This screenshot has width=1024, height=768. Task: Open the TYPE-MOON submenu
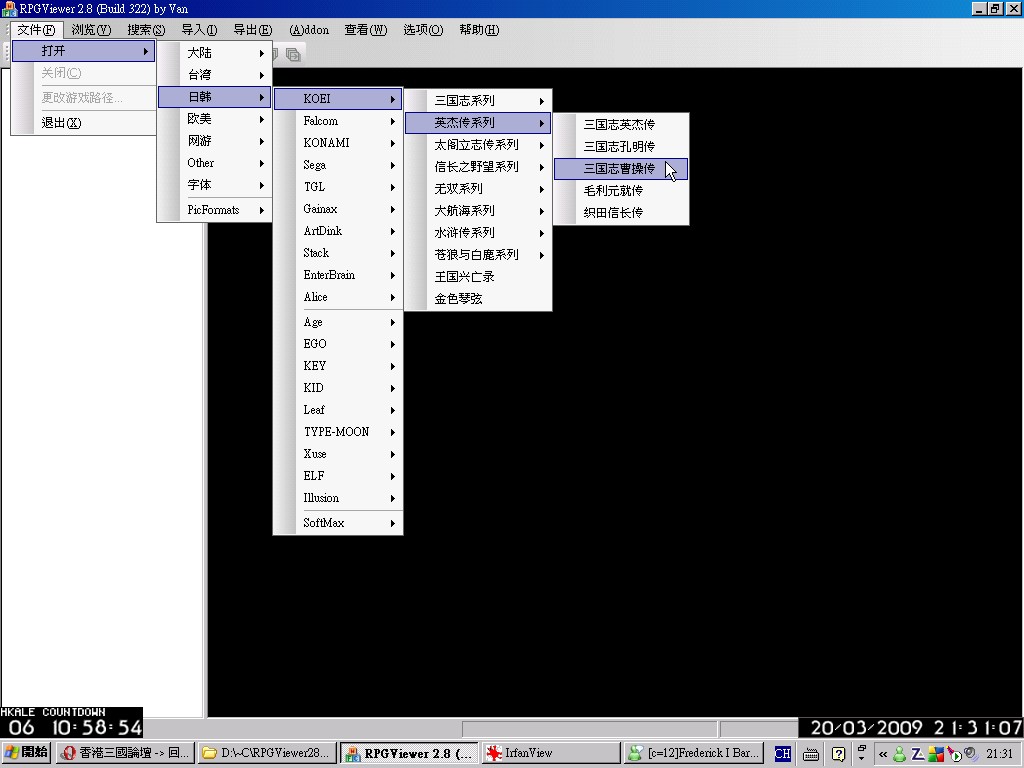pyautogui.click(x=338, y=432)
